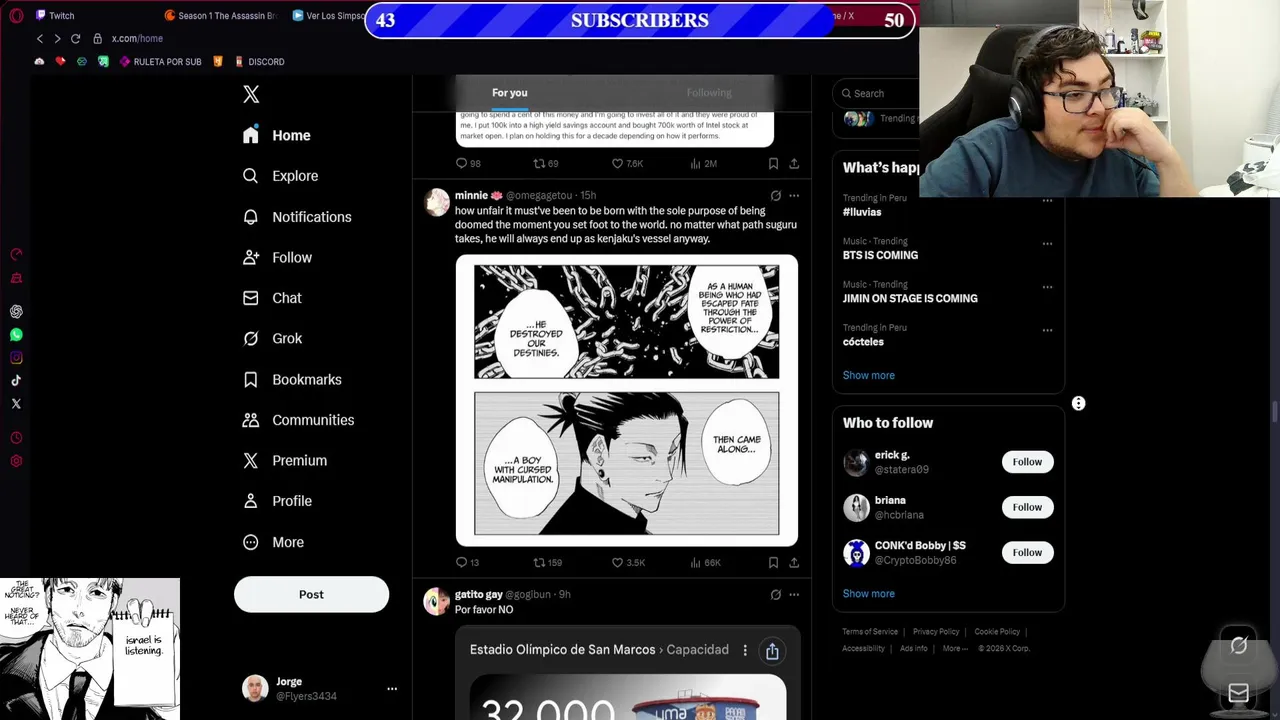Open more options on minnie's post
The height and width of the screenshot is (720, 1280).
coord(794,196)
